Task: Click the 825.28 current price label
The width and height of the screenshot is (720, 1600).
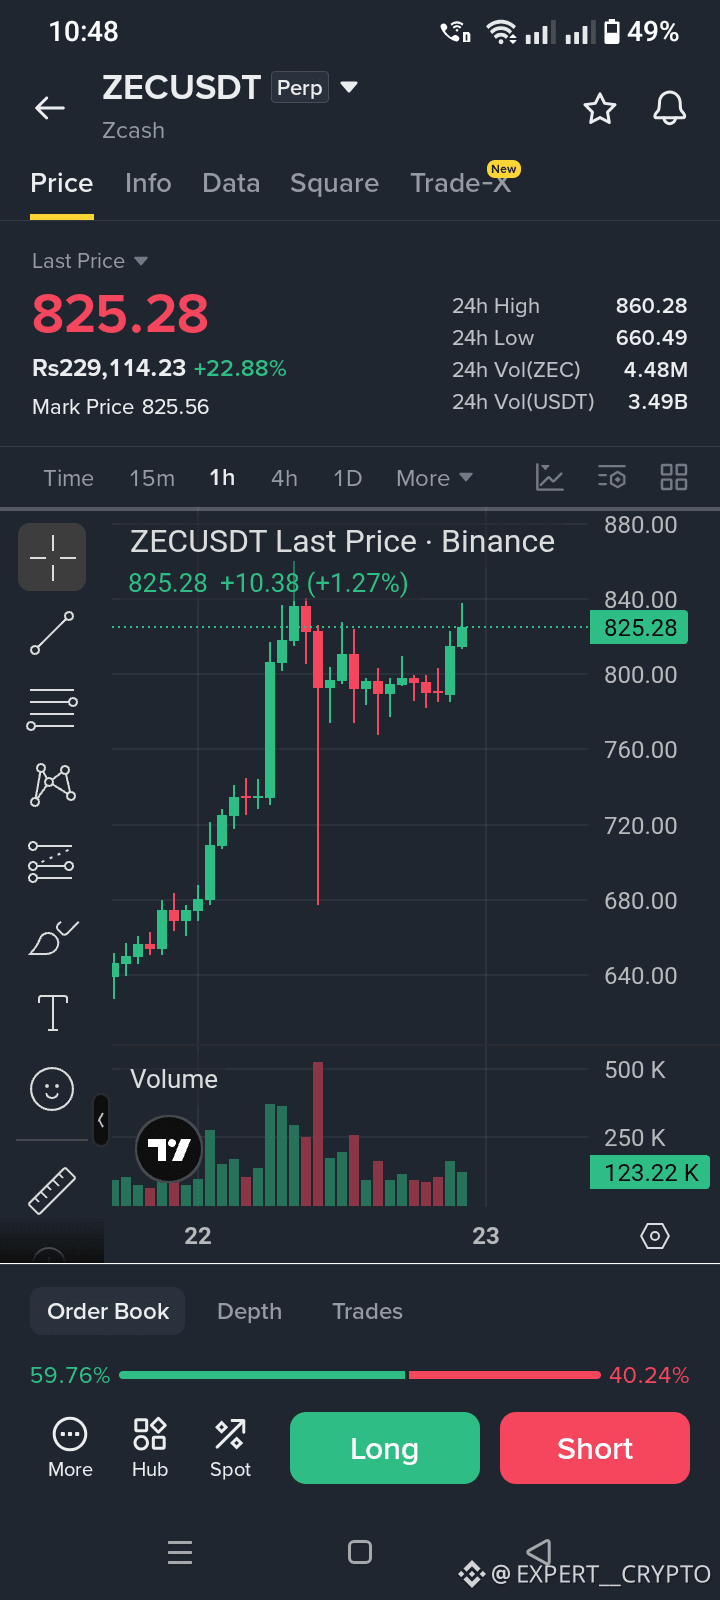Action: (x=639, y=628)
